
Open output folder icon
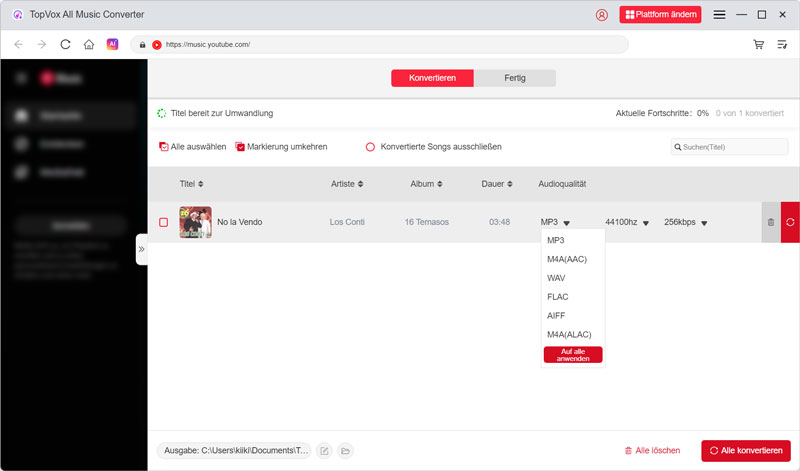pos(345,451)
